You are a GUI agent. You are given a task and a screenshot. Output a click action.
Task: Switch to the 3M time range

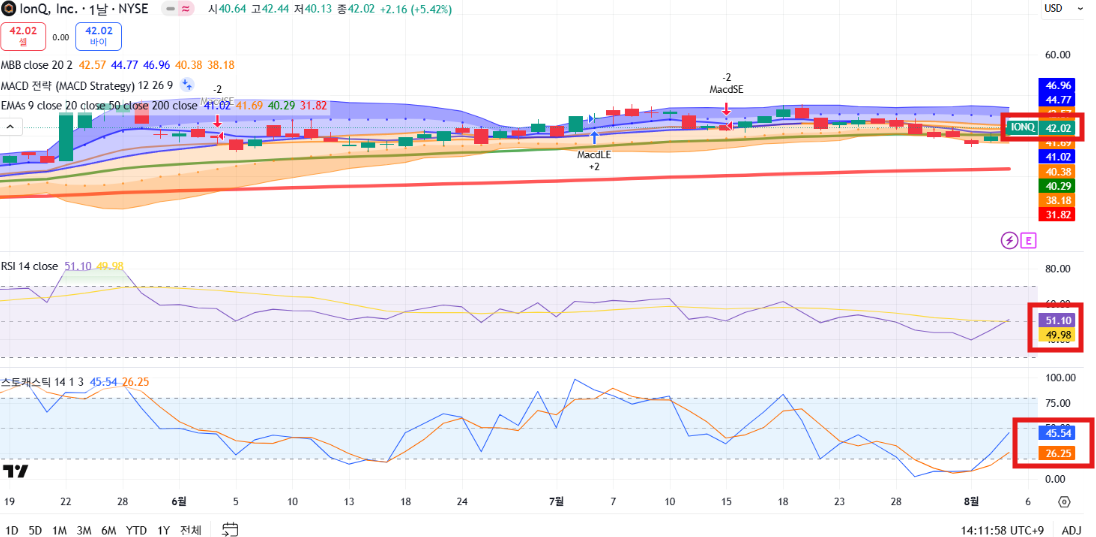coord(84,530)
